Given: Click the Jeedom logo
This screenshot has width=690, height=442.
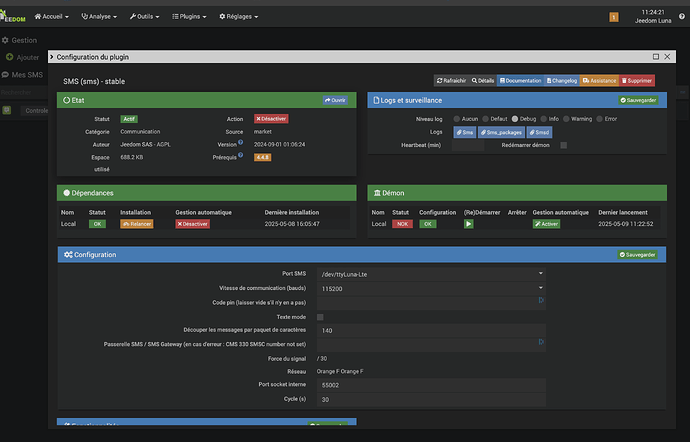Looking at the screenshot, I should coord(12,17).
